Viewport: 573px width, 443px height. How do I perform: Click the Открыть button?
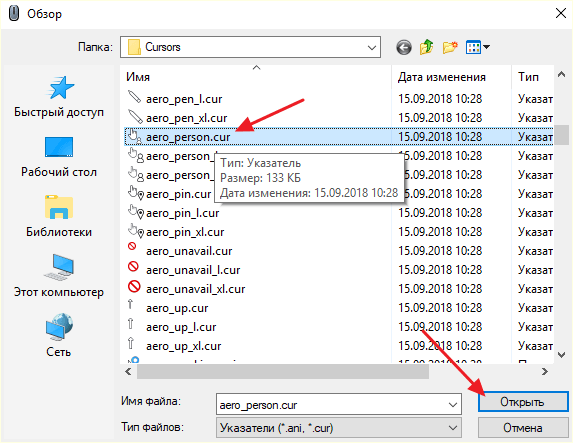tap(523, 402)
